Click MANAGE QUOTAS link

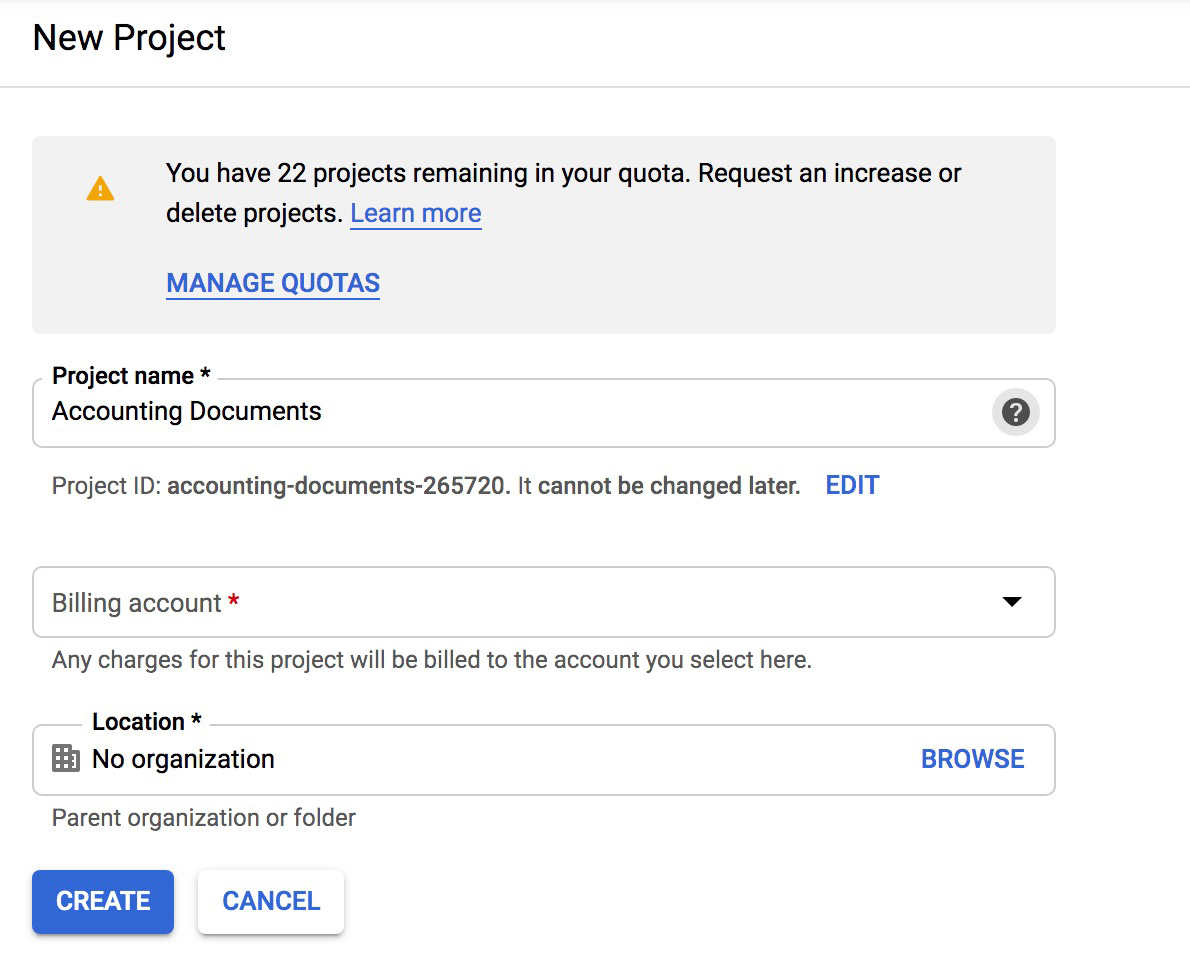click(272, 283)
